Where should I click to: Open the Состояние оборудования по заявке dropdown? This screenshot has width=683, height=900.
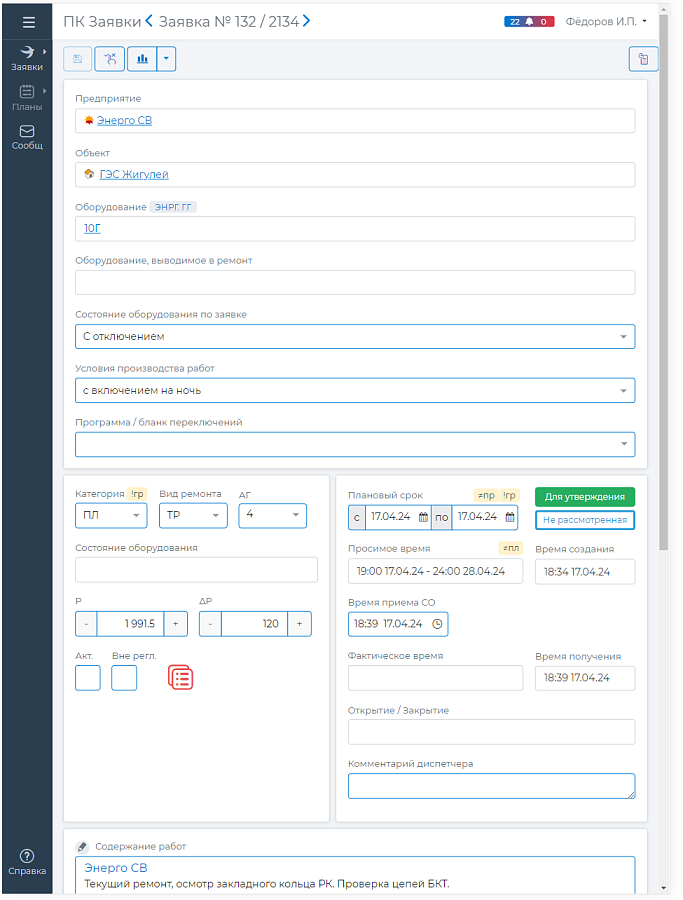point(355,336)
